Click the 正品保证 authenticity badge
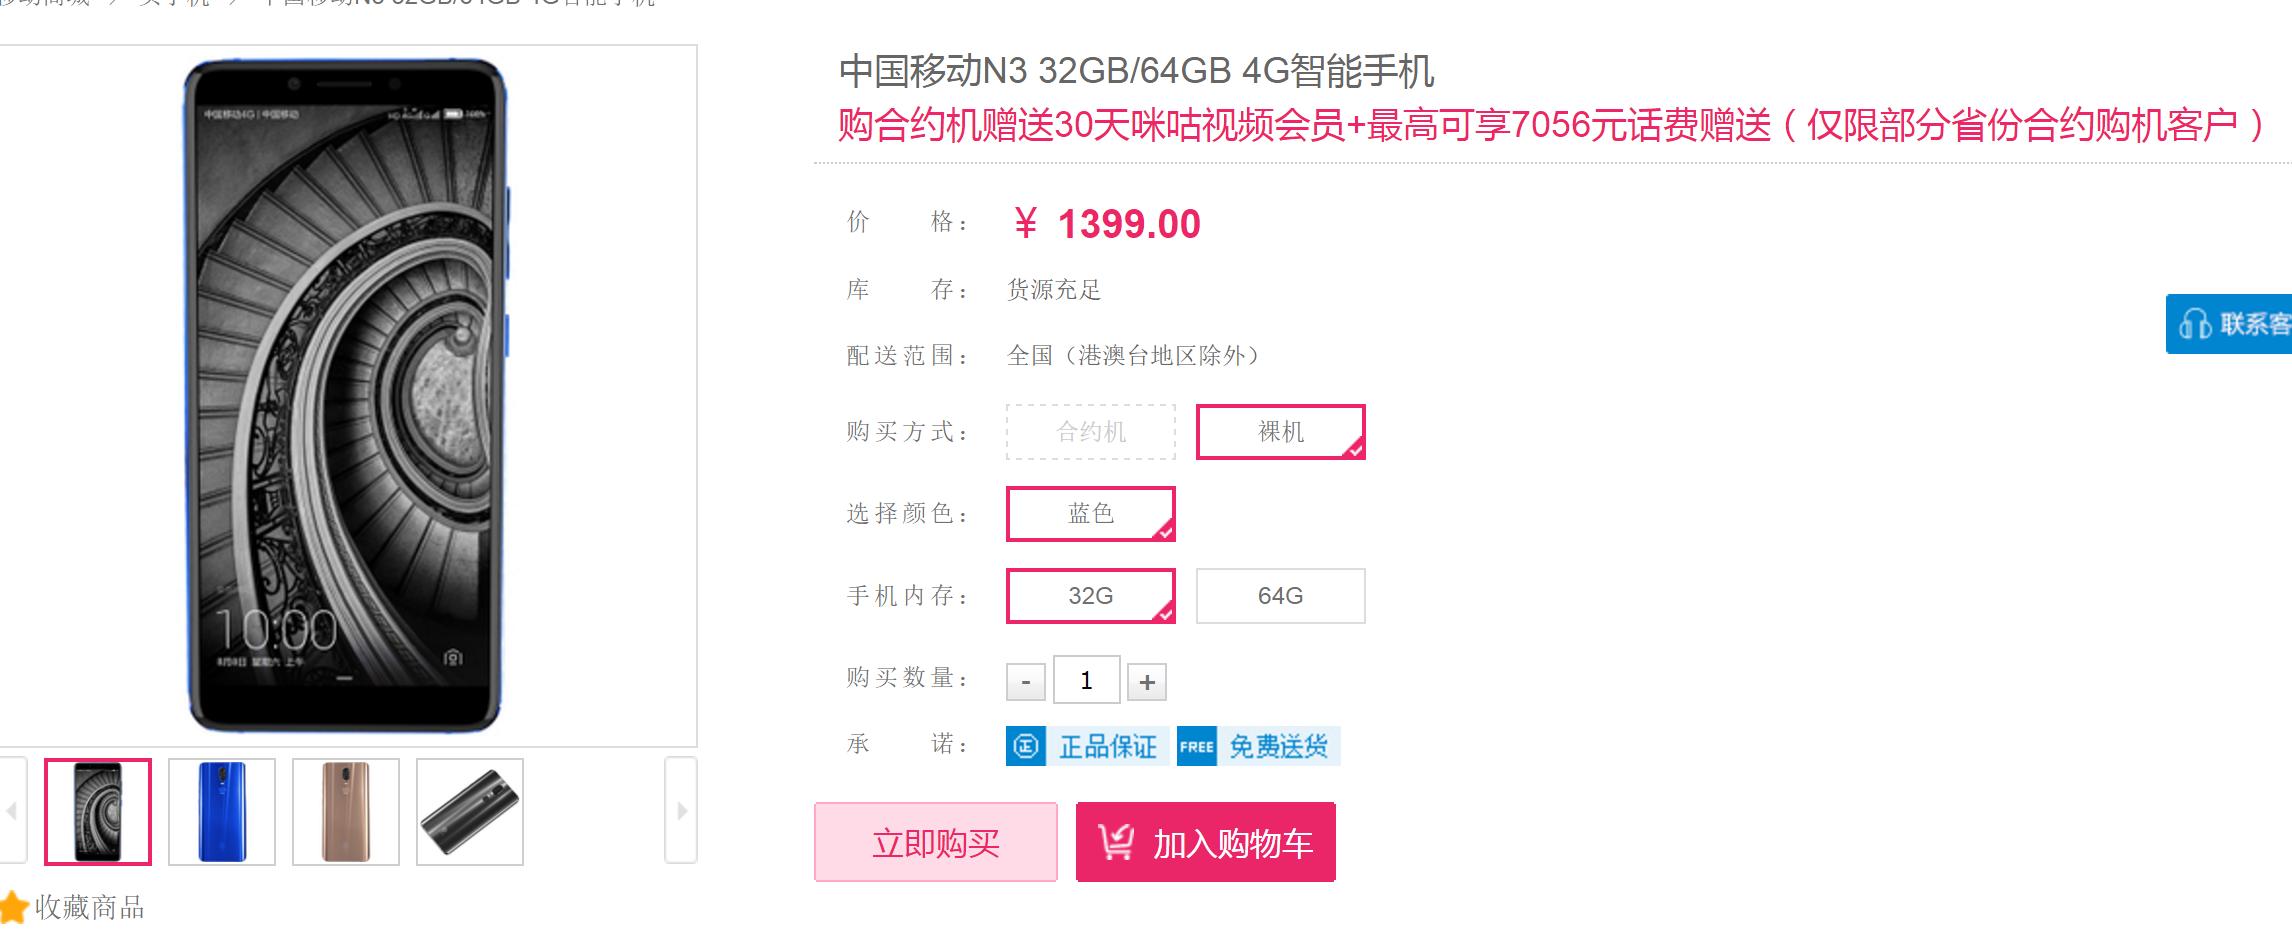This screenshot has height=929, width=2292. [1086, 746]
